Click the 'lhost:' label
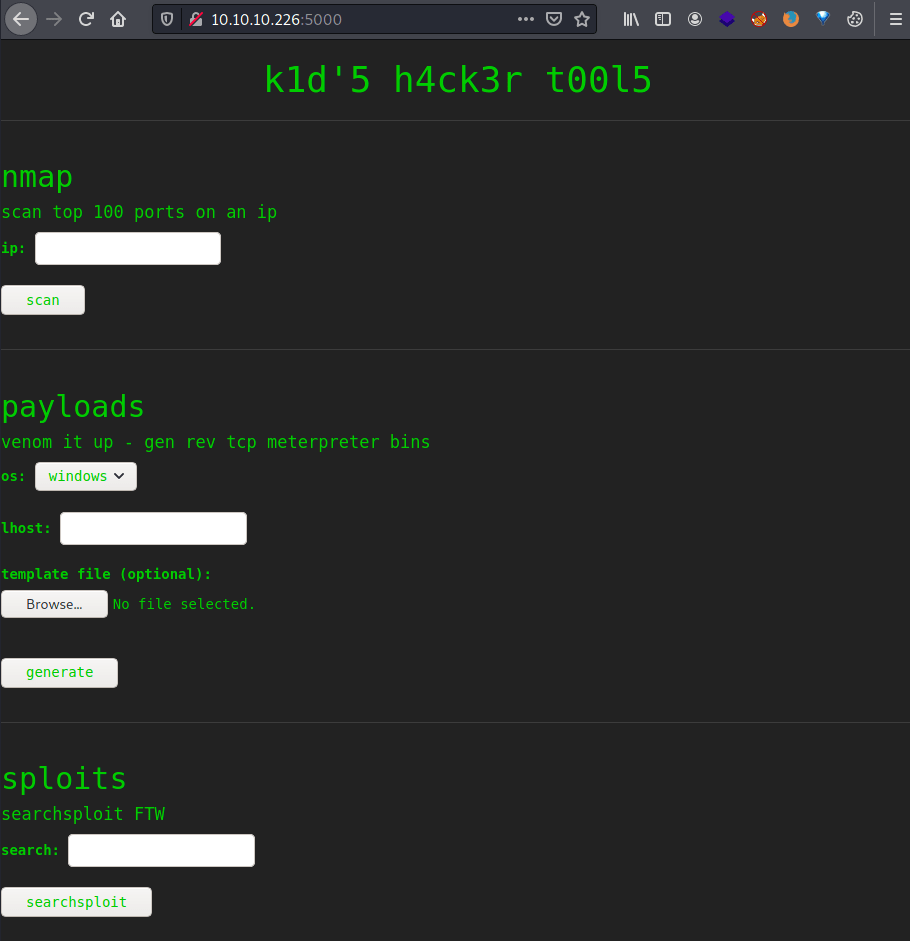This screenshot has height=941, width=910. tap(26, 528)
